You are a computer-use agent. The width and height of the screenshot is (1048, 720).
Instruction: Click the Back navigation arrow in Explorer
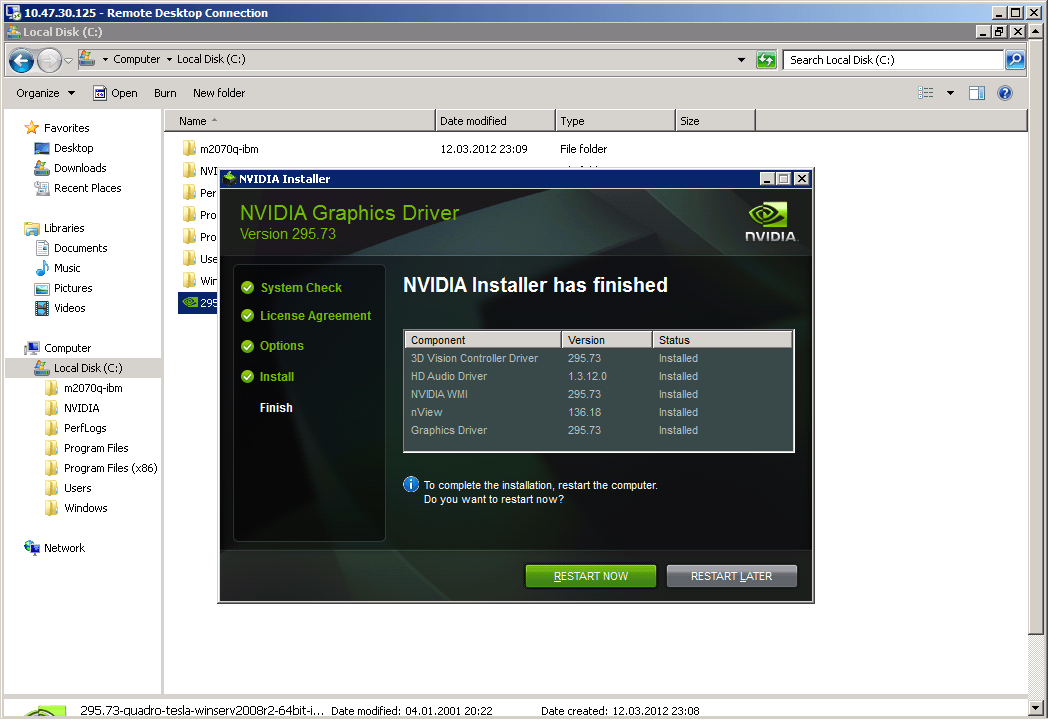[21, 60]
